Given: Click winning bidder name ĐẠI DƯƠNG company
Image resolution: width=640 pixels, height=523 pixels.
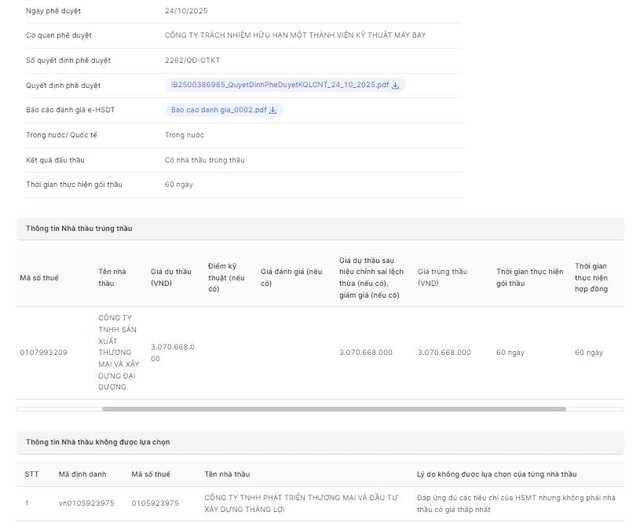Looking at the screenshot, I should pyautogui.click(x=118, y=352).
